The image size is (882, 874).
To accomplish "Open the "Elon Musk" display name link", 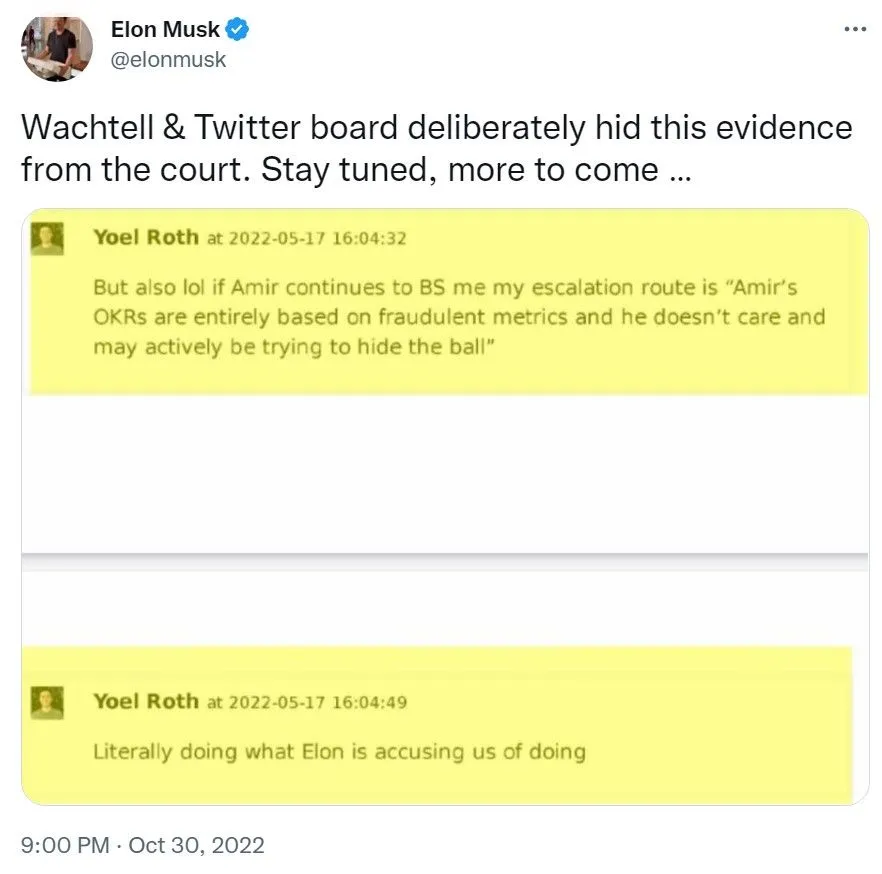I will (x=165, y=29).
